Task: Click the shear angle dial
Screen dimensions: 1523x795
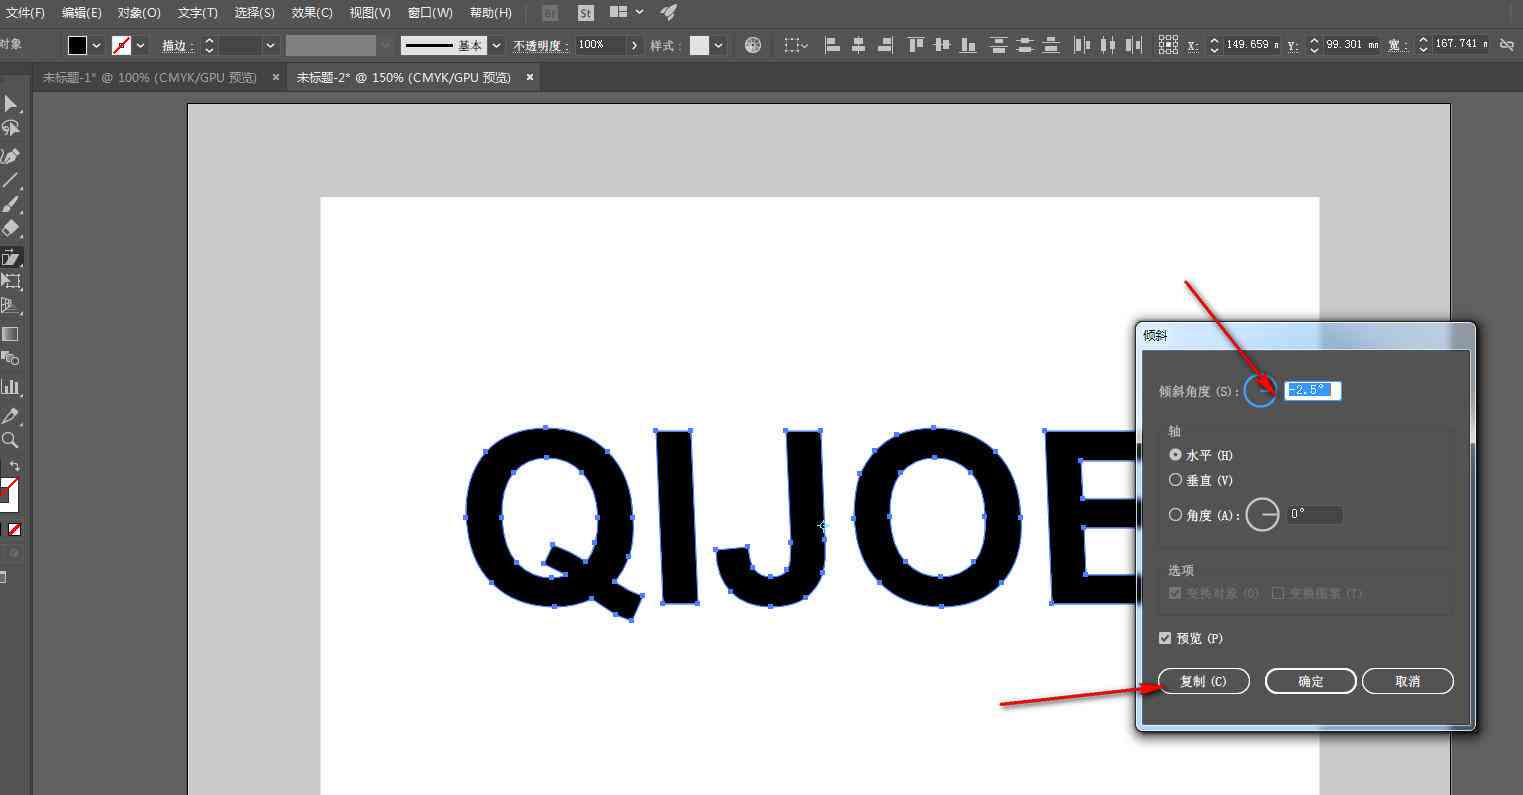Action: pos(1260,390)
